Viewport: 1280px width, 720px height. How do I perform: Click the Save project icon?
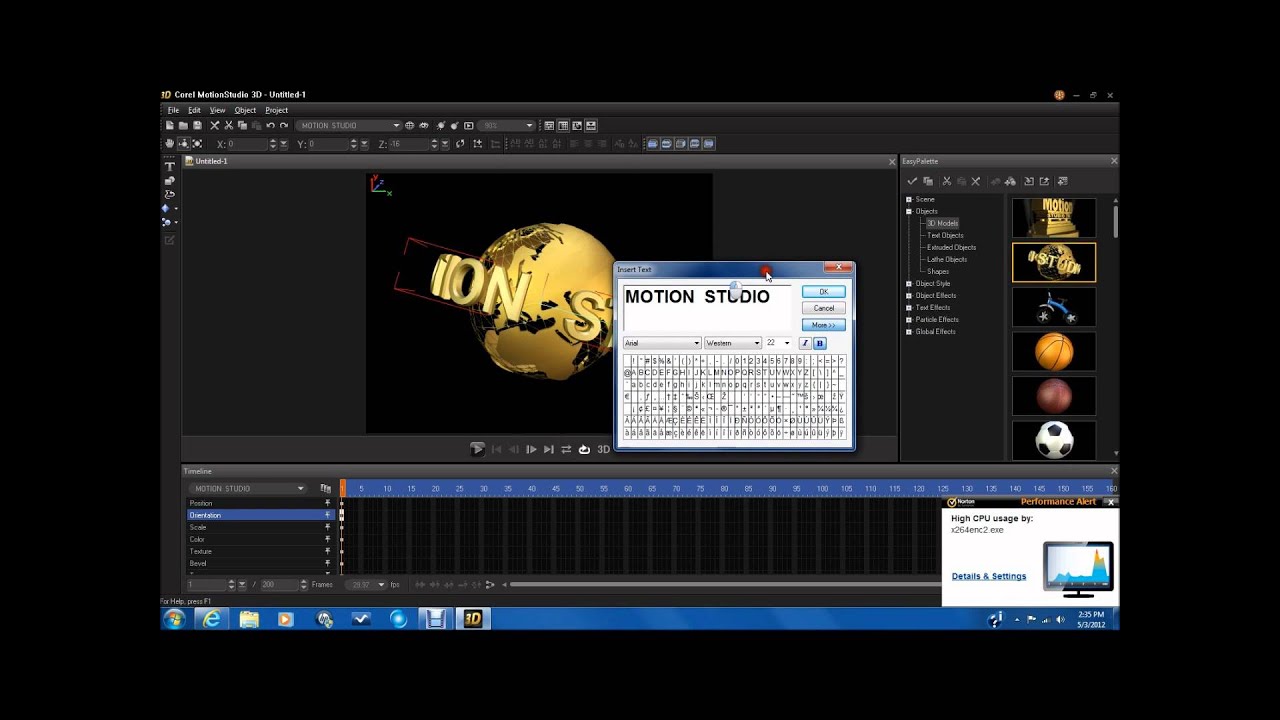click(x=197, y=125)
